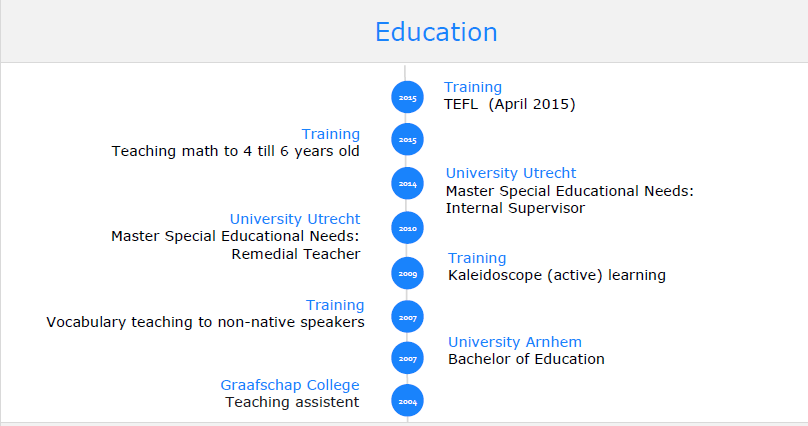Open the University Arnhem heading
Image resolution: width=808 pixels, height=426 pixels.
514,342
